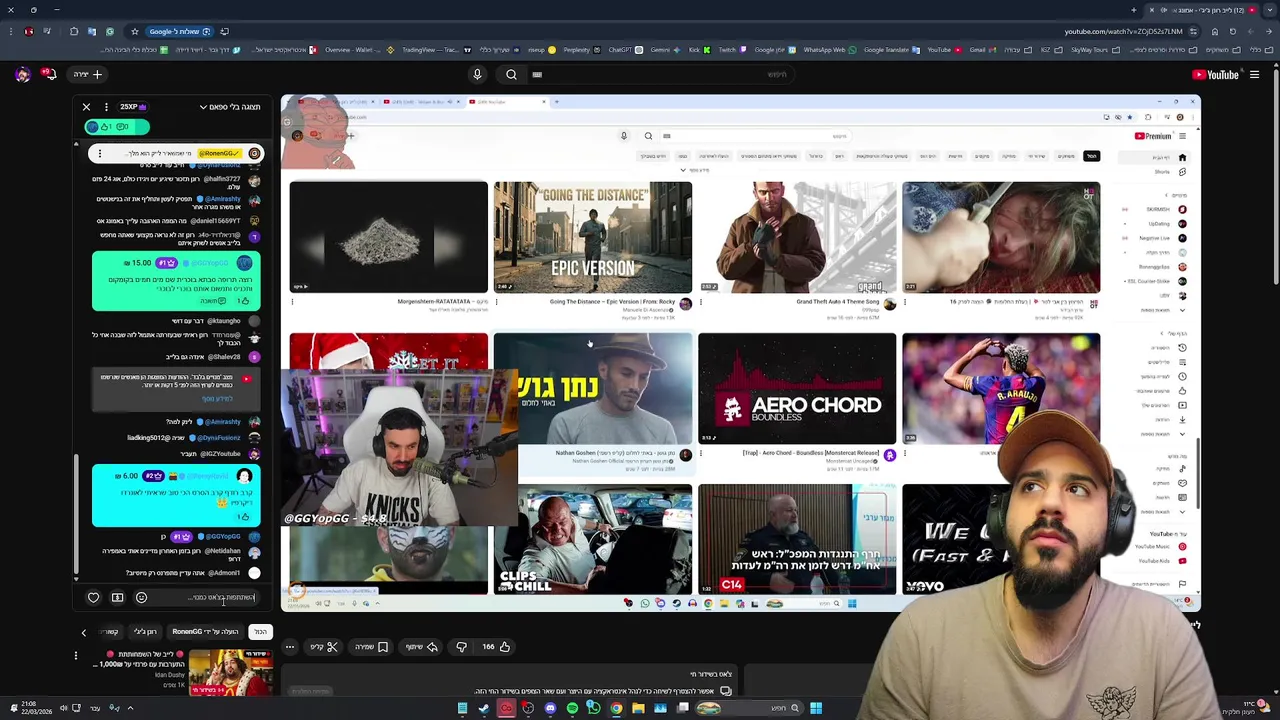Click the live chat scrollbar
Screen dimensions: 1280x720
tap(76, 515)
